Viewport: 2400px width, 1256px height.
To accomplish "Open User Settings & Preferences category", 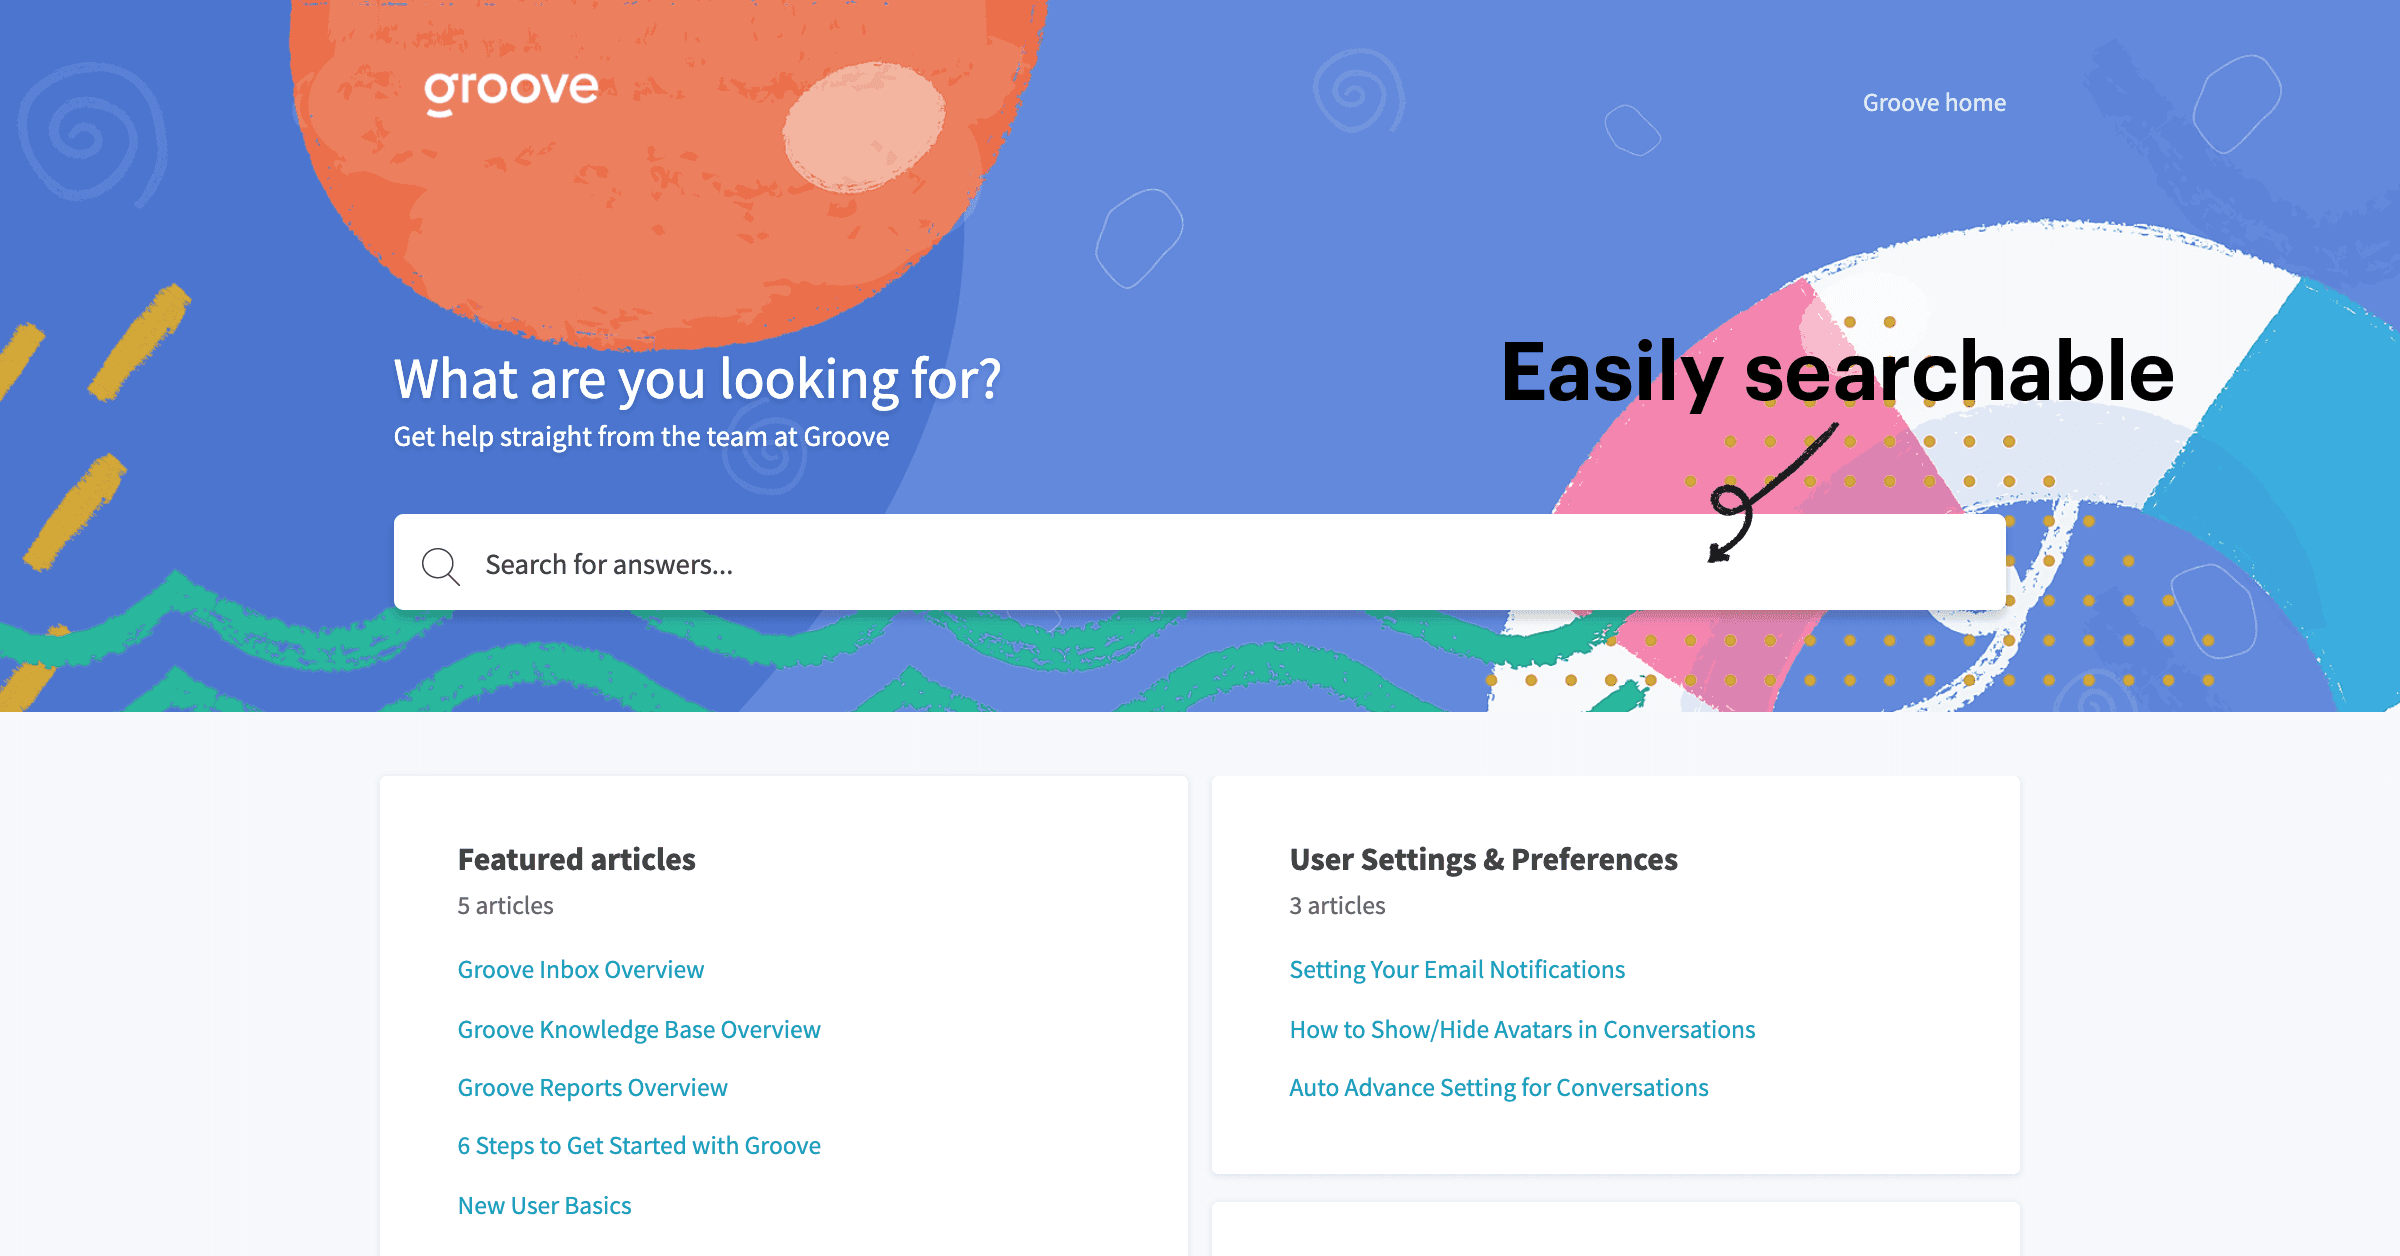I will [1483, 859].
